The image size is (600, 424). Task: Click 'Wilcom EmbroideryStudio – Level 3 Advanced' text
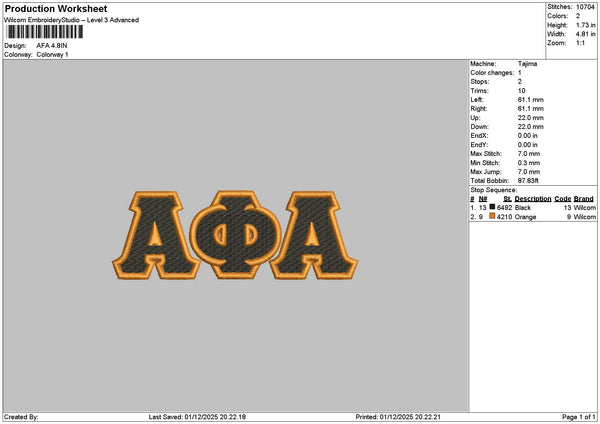pos(72,20)
